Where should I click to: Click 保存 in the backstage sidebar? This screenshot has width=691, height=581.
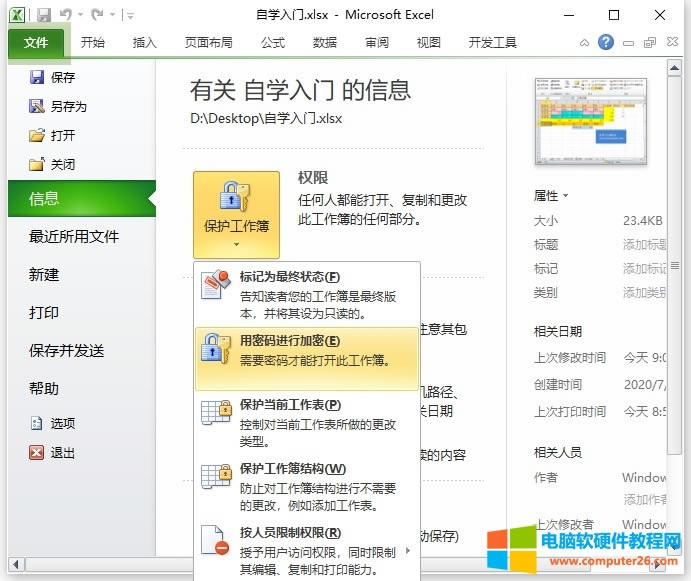53,78
